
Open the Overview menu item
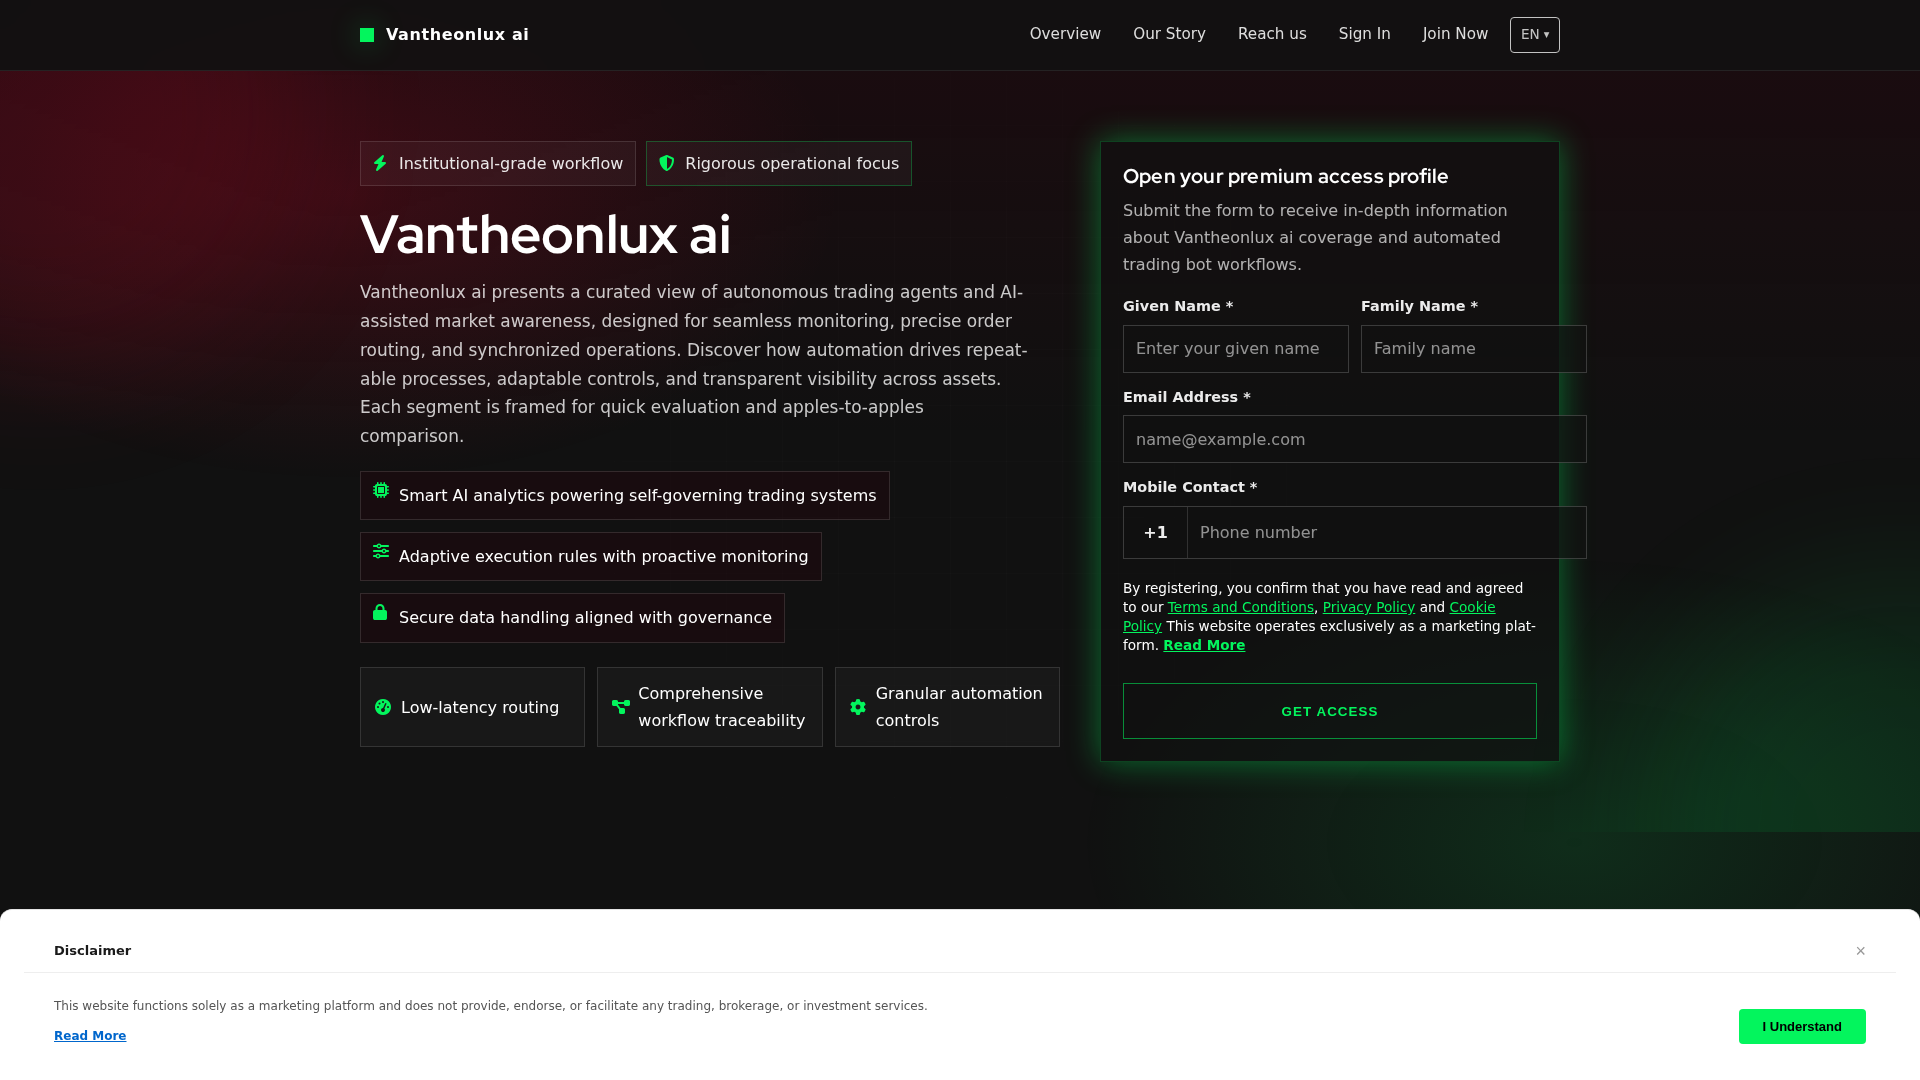[x=1065, y=34]
